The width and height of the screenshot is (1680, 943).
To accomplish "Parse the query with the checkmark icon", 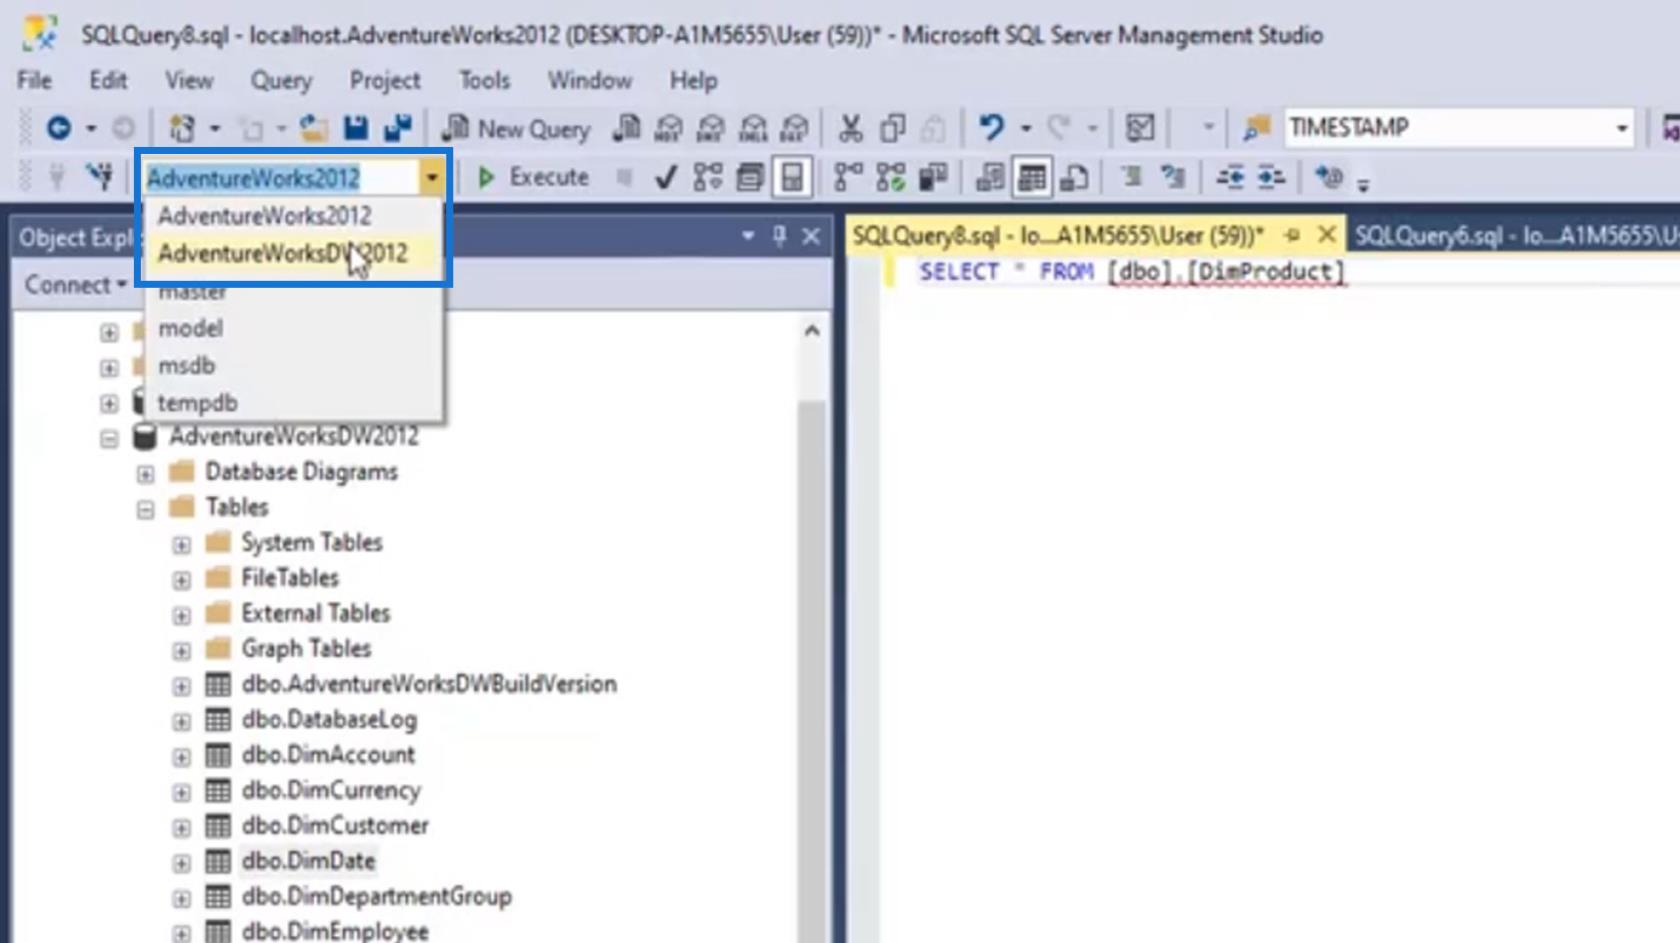I will click(665, 178).
